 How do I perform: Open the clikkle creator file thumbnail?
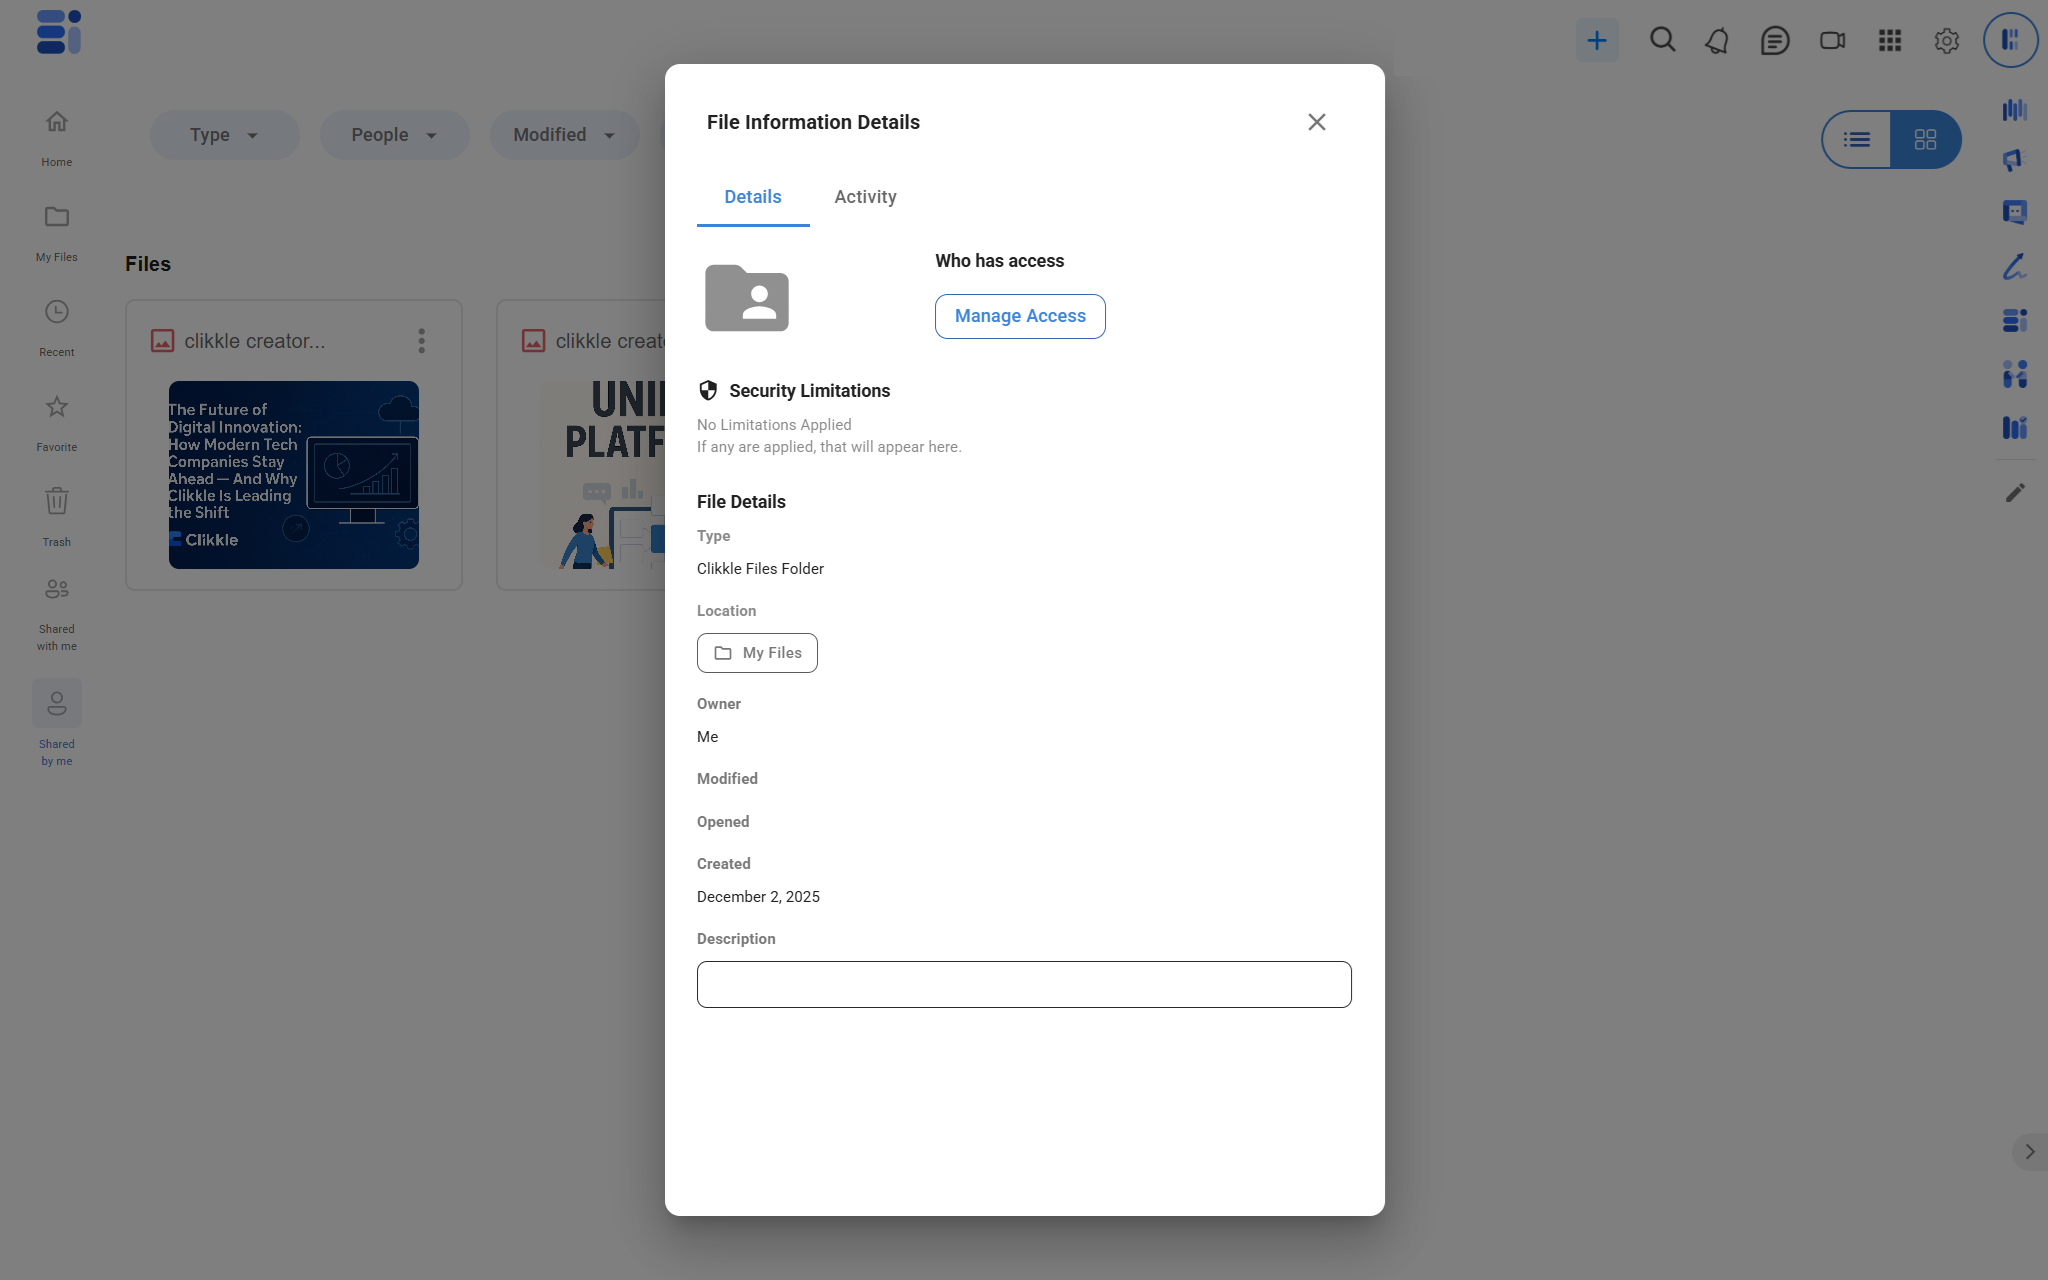(293, 475)
